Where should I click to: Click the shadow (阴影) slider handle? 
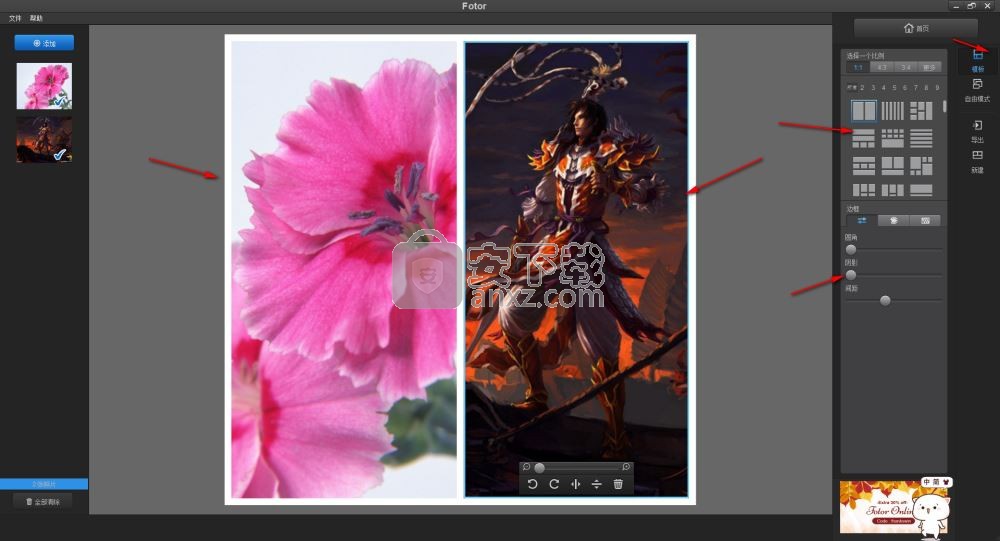pyautogui.click(x=851, y=275)
